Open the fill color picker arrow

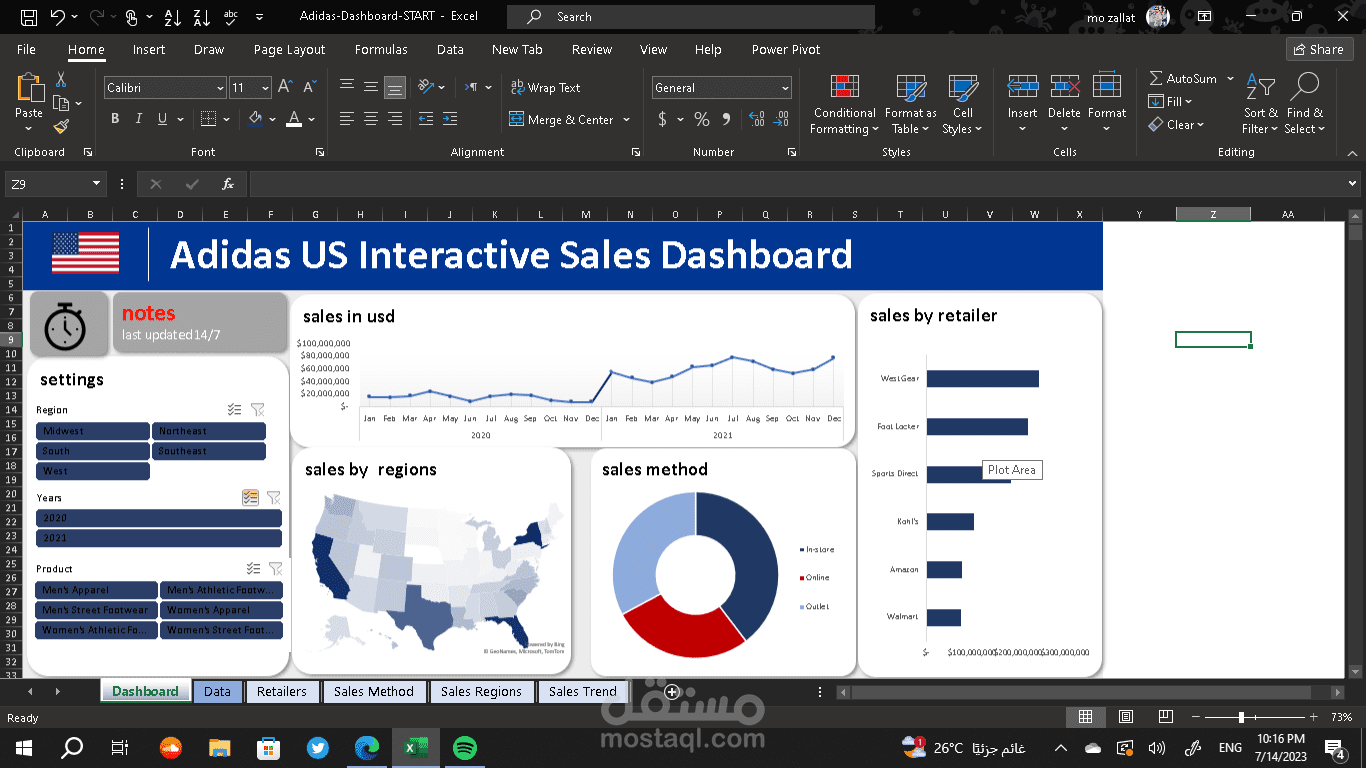point(273,119)
